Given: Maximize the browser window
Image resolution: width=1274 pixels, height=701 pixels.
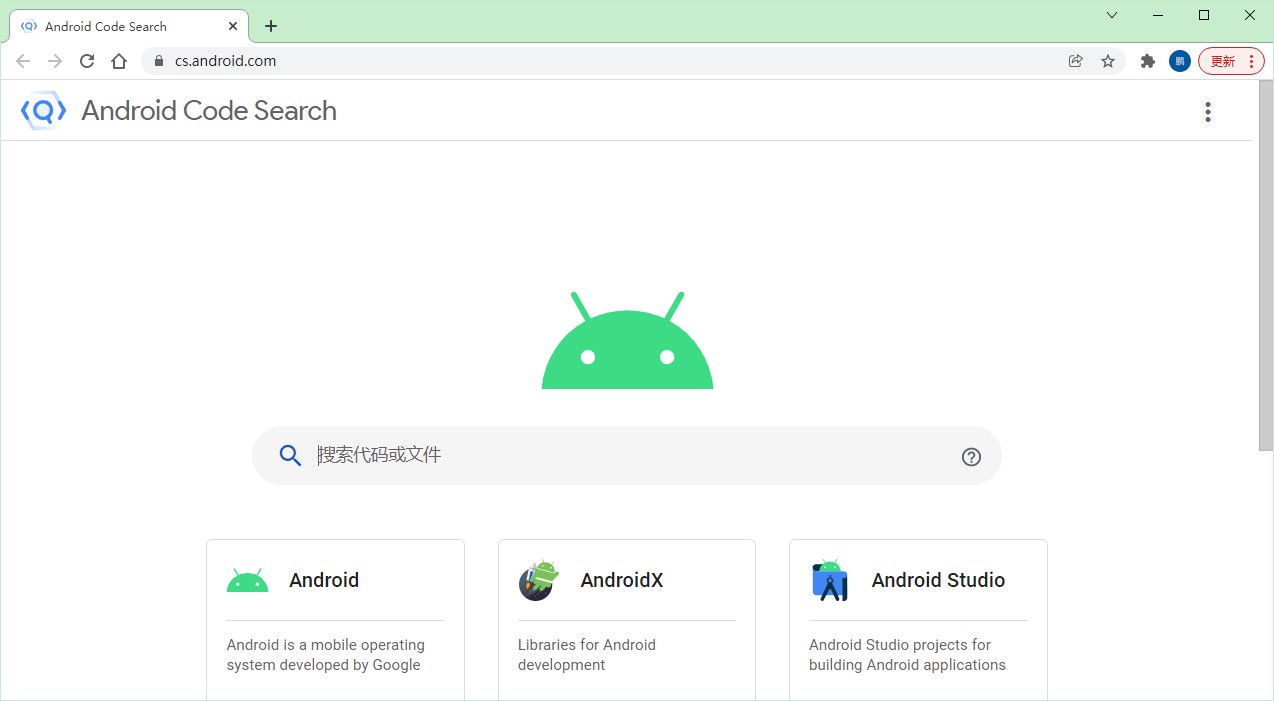Looking at the screenshot, I should coord(1204,15).
